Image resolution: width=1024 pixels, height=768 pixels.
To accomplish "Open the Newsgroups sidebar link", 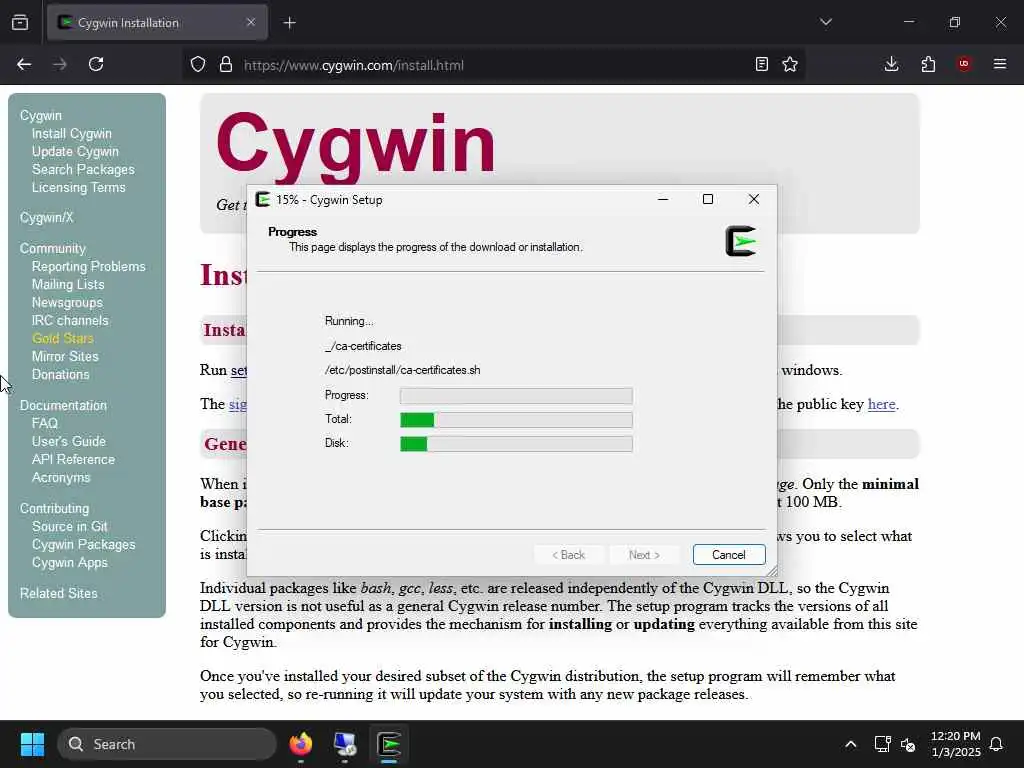I will (67, 302).
